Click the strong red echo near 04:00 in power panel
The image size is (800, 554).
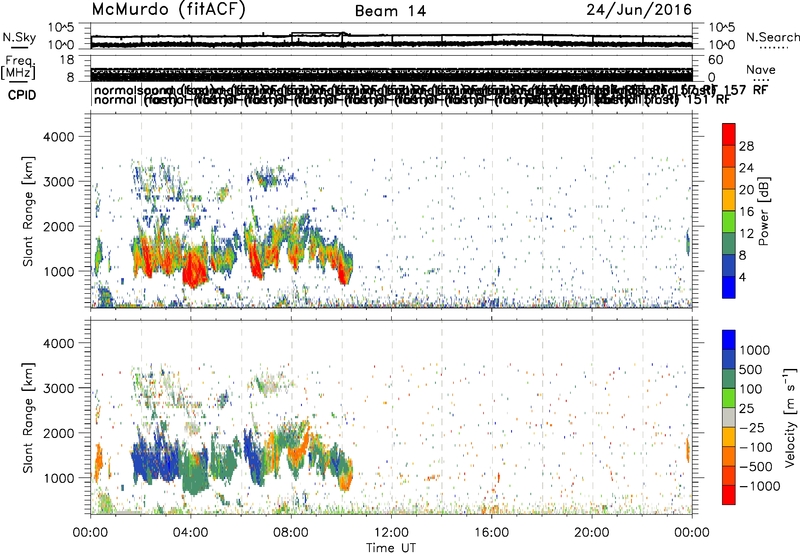194,269
